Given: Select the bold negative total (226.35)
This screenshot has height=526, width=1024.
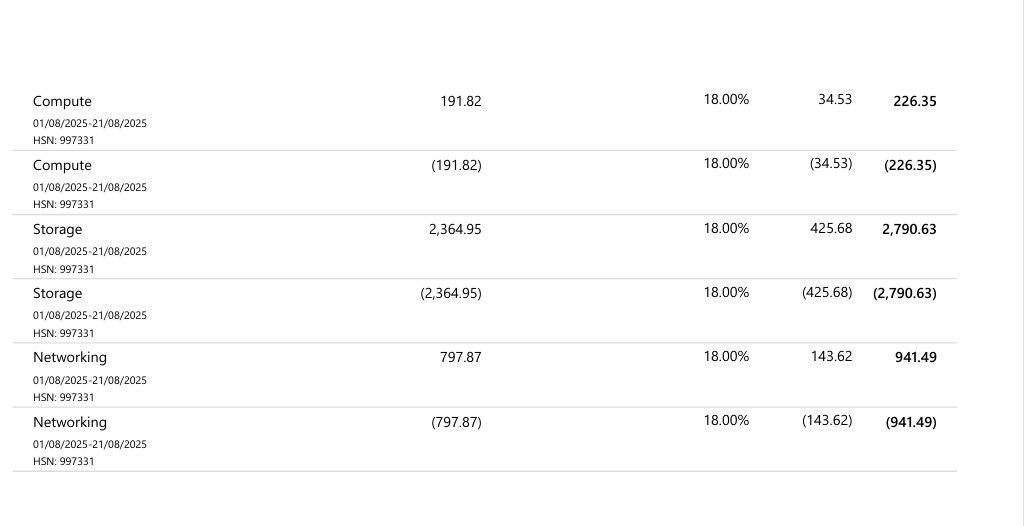Looking at the screenshot, I should tap(910, 165).
